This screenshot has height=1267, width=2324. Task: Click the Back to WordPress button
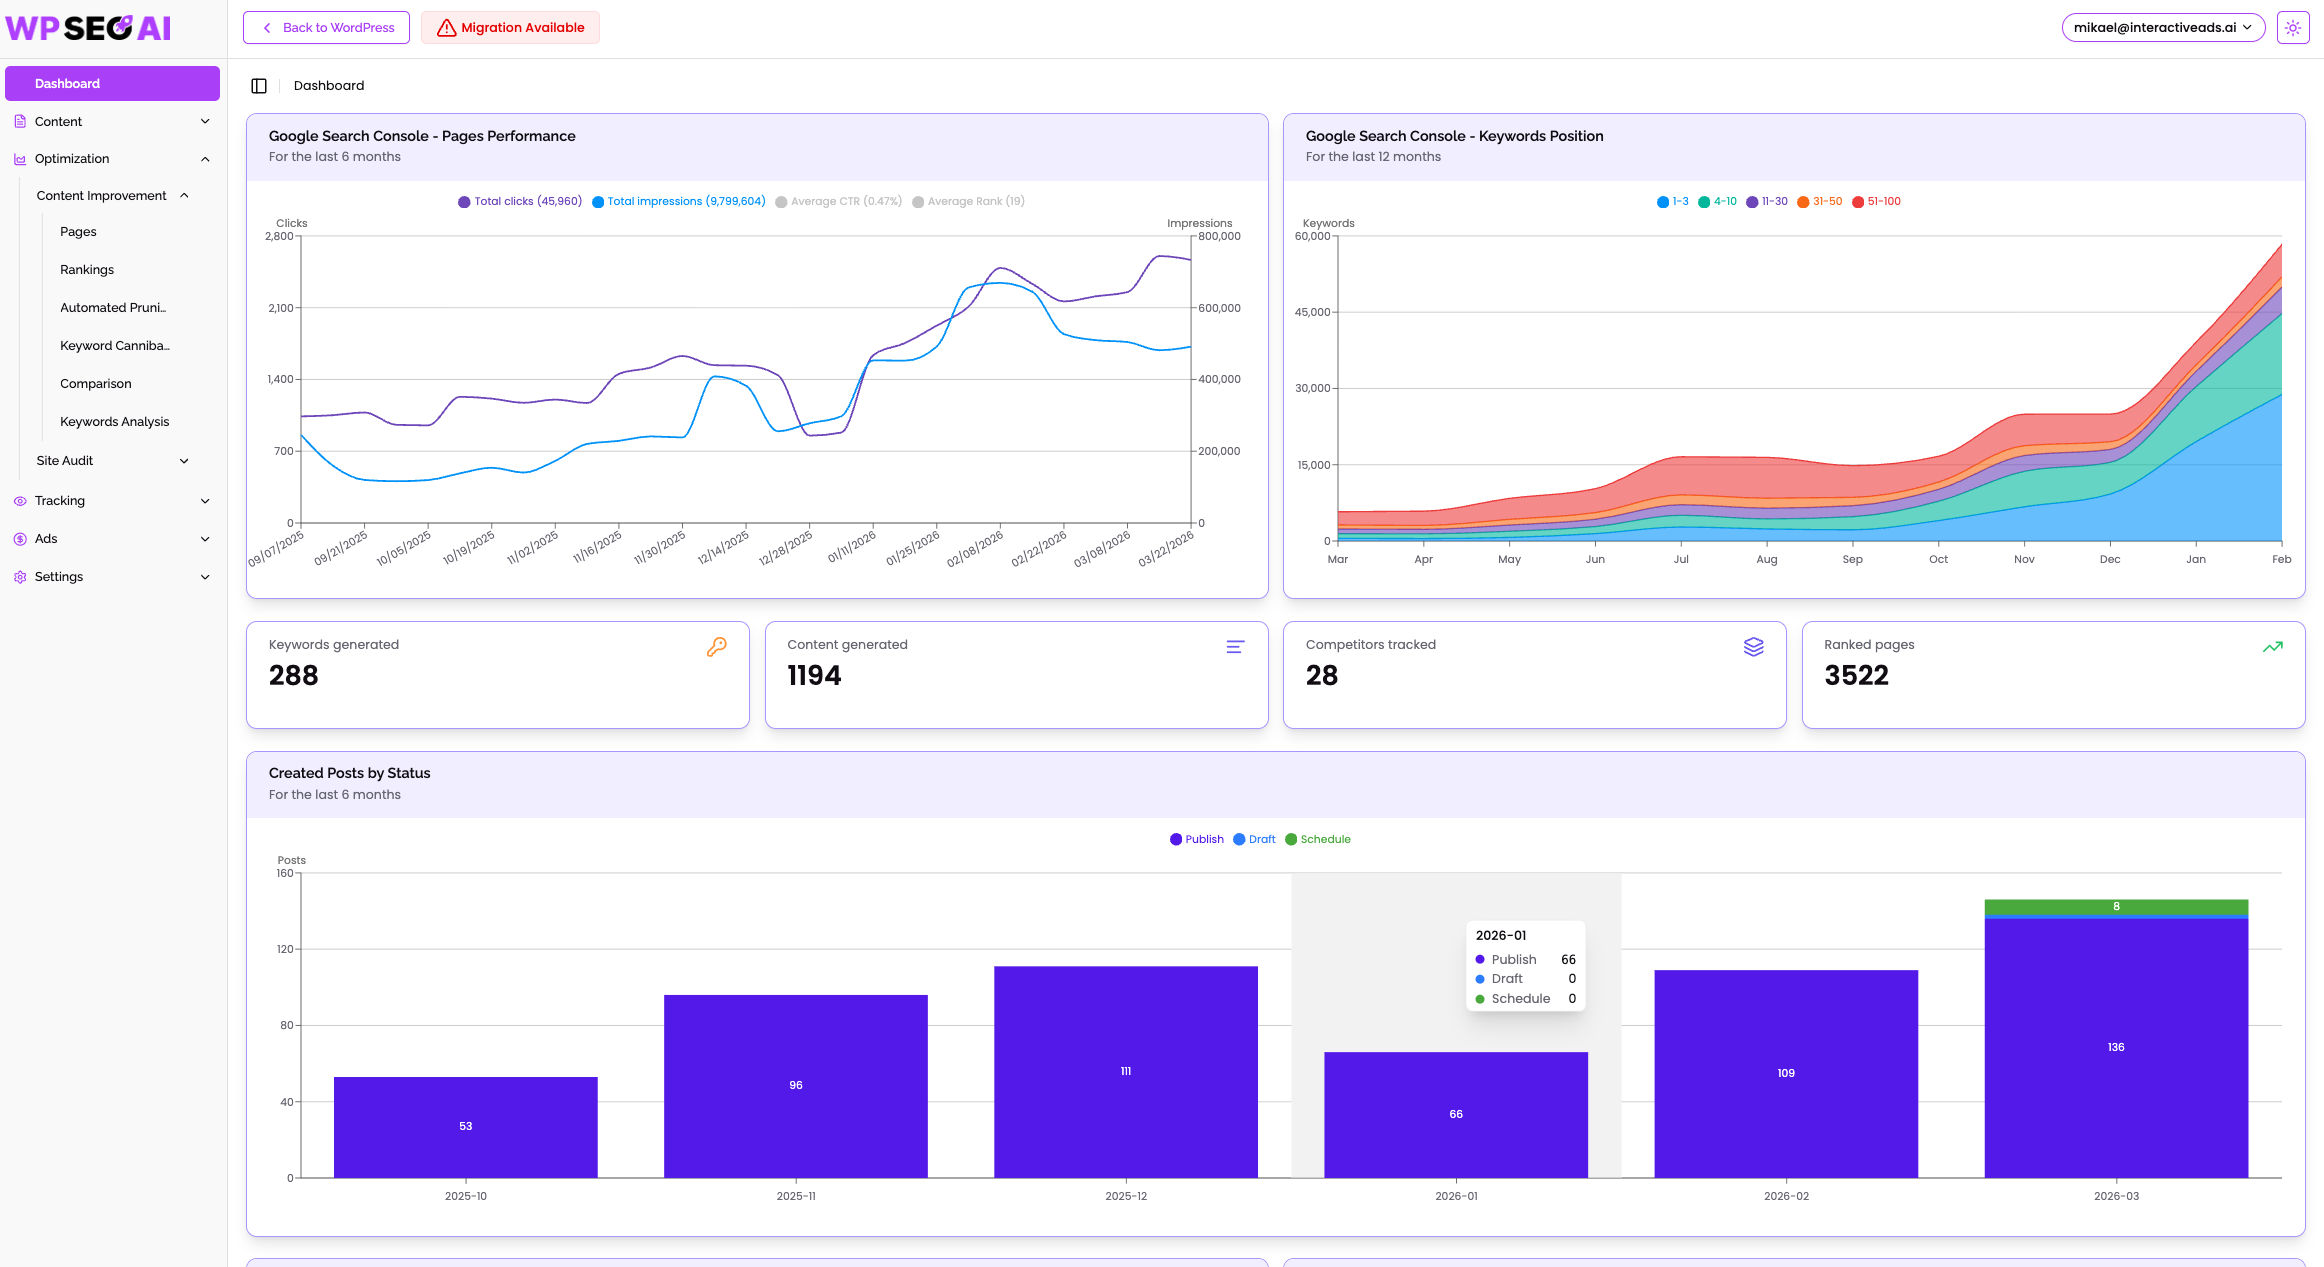click(326, 28)
